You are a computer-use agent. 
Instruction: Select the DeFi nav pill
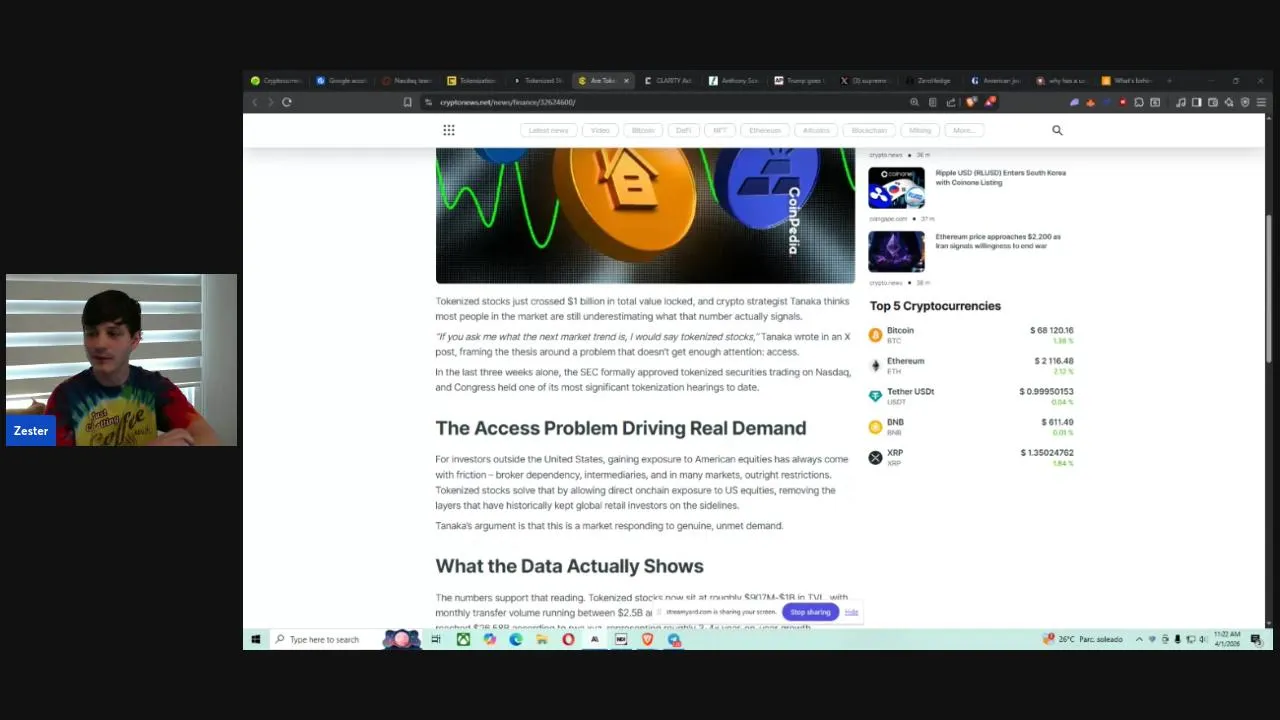pyautogui.click(x=684, y=130)
